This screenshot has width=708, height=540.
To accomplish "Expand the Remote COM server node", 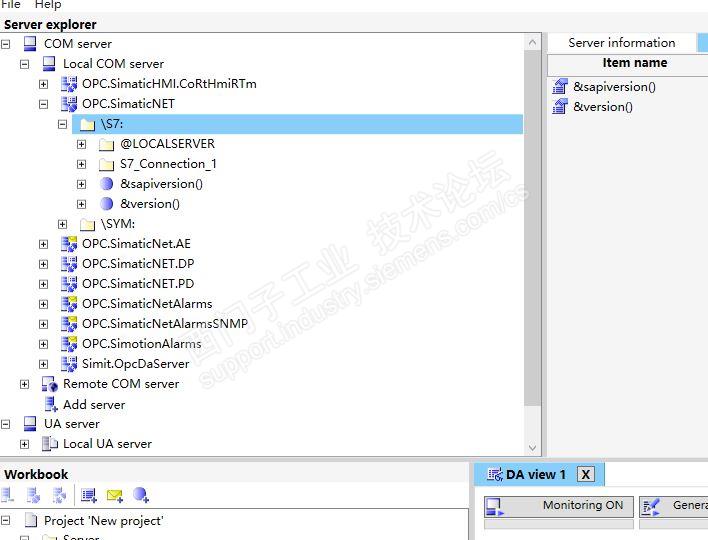I will (x=24, y=384).
